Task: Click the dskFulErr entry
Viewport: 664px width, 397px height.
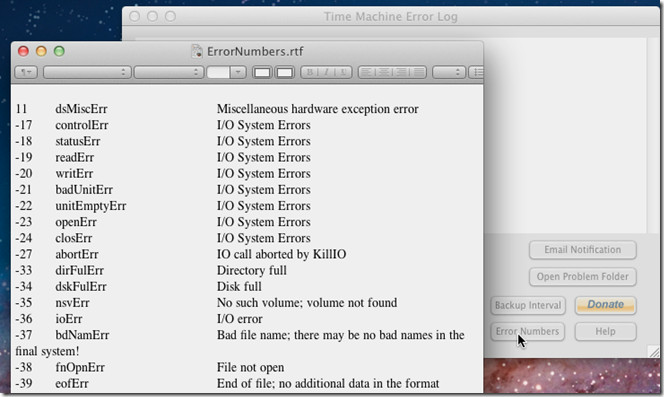Action: point(81,286)
